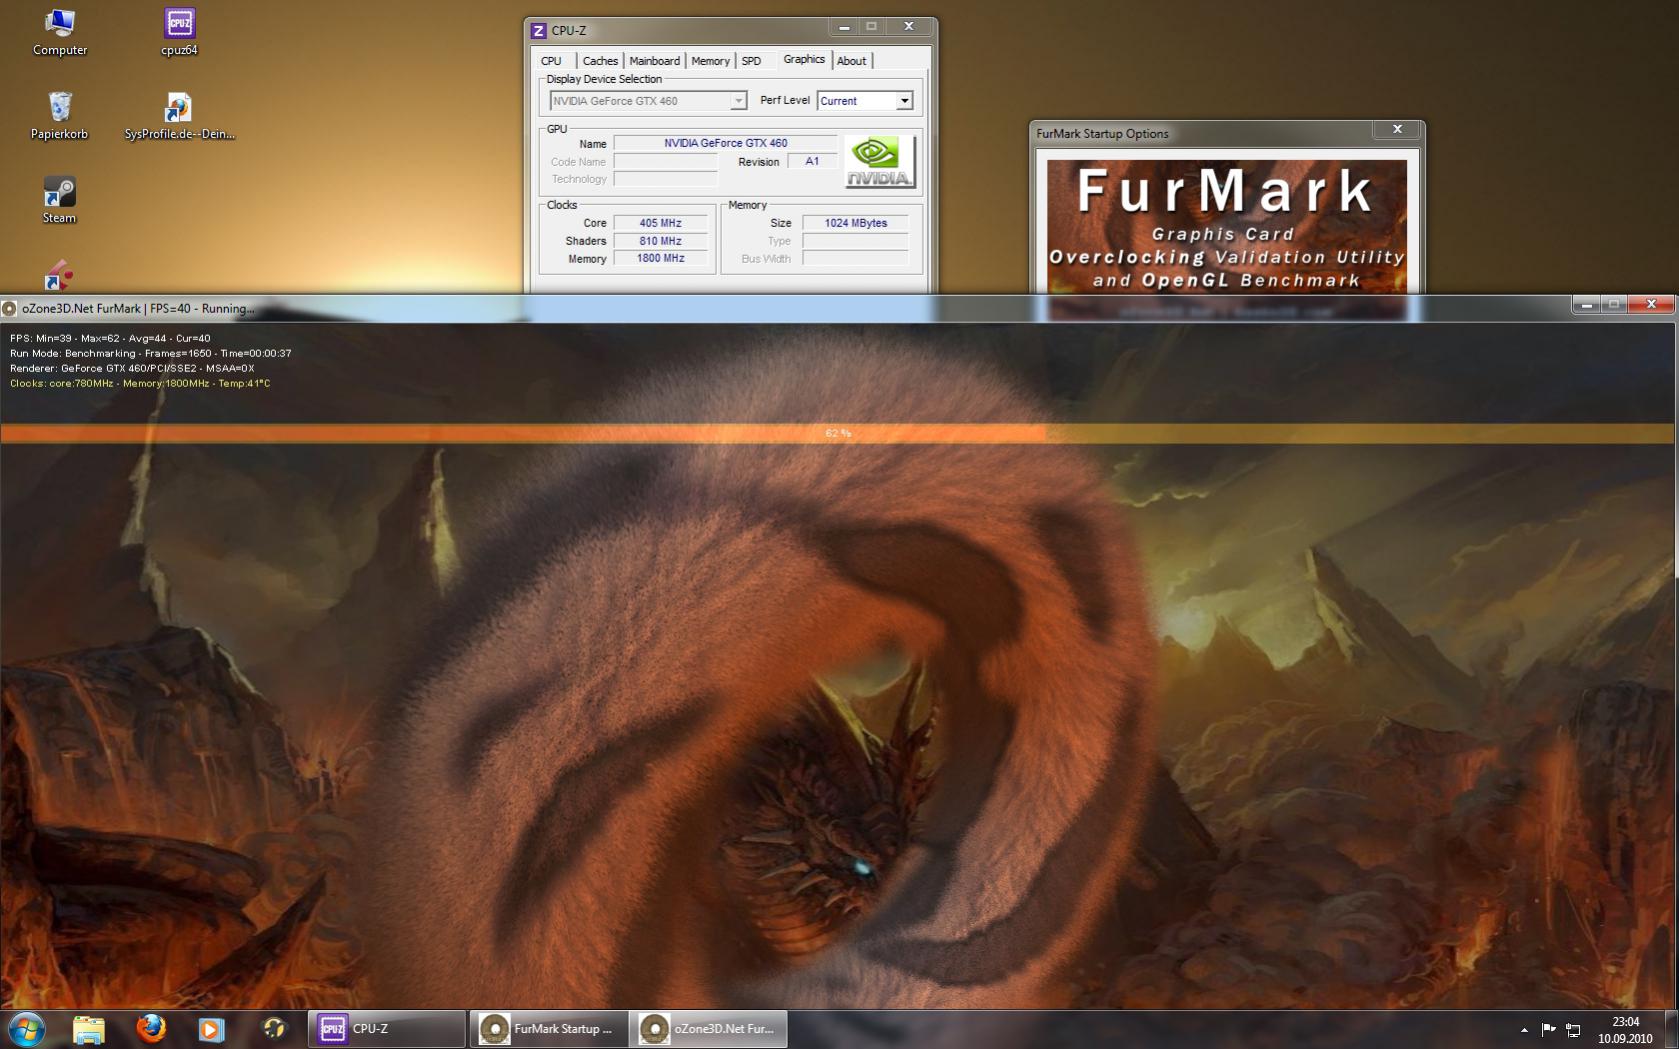Close the FurMark benchmark window
This screenshot has height=1049, width=1679.
[x=1651, y=304]
